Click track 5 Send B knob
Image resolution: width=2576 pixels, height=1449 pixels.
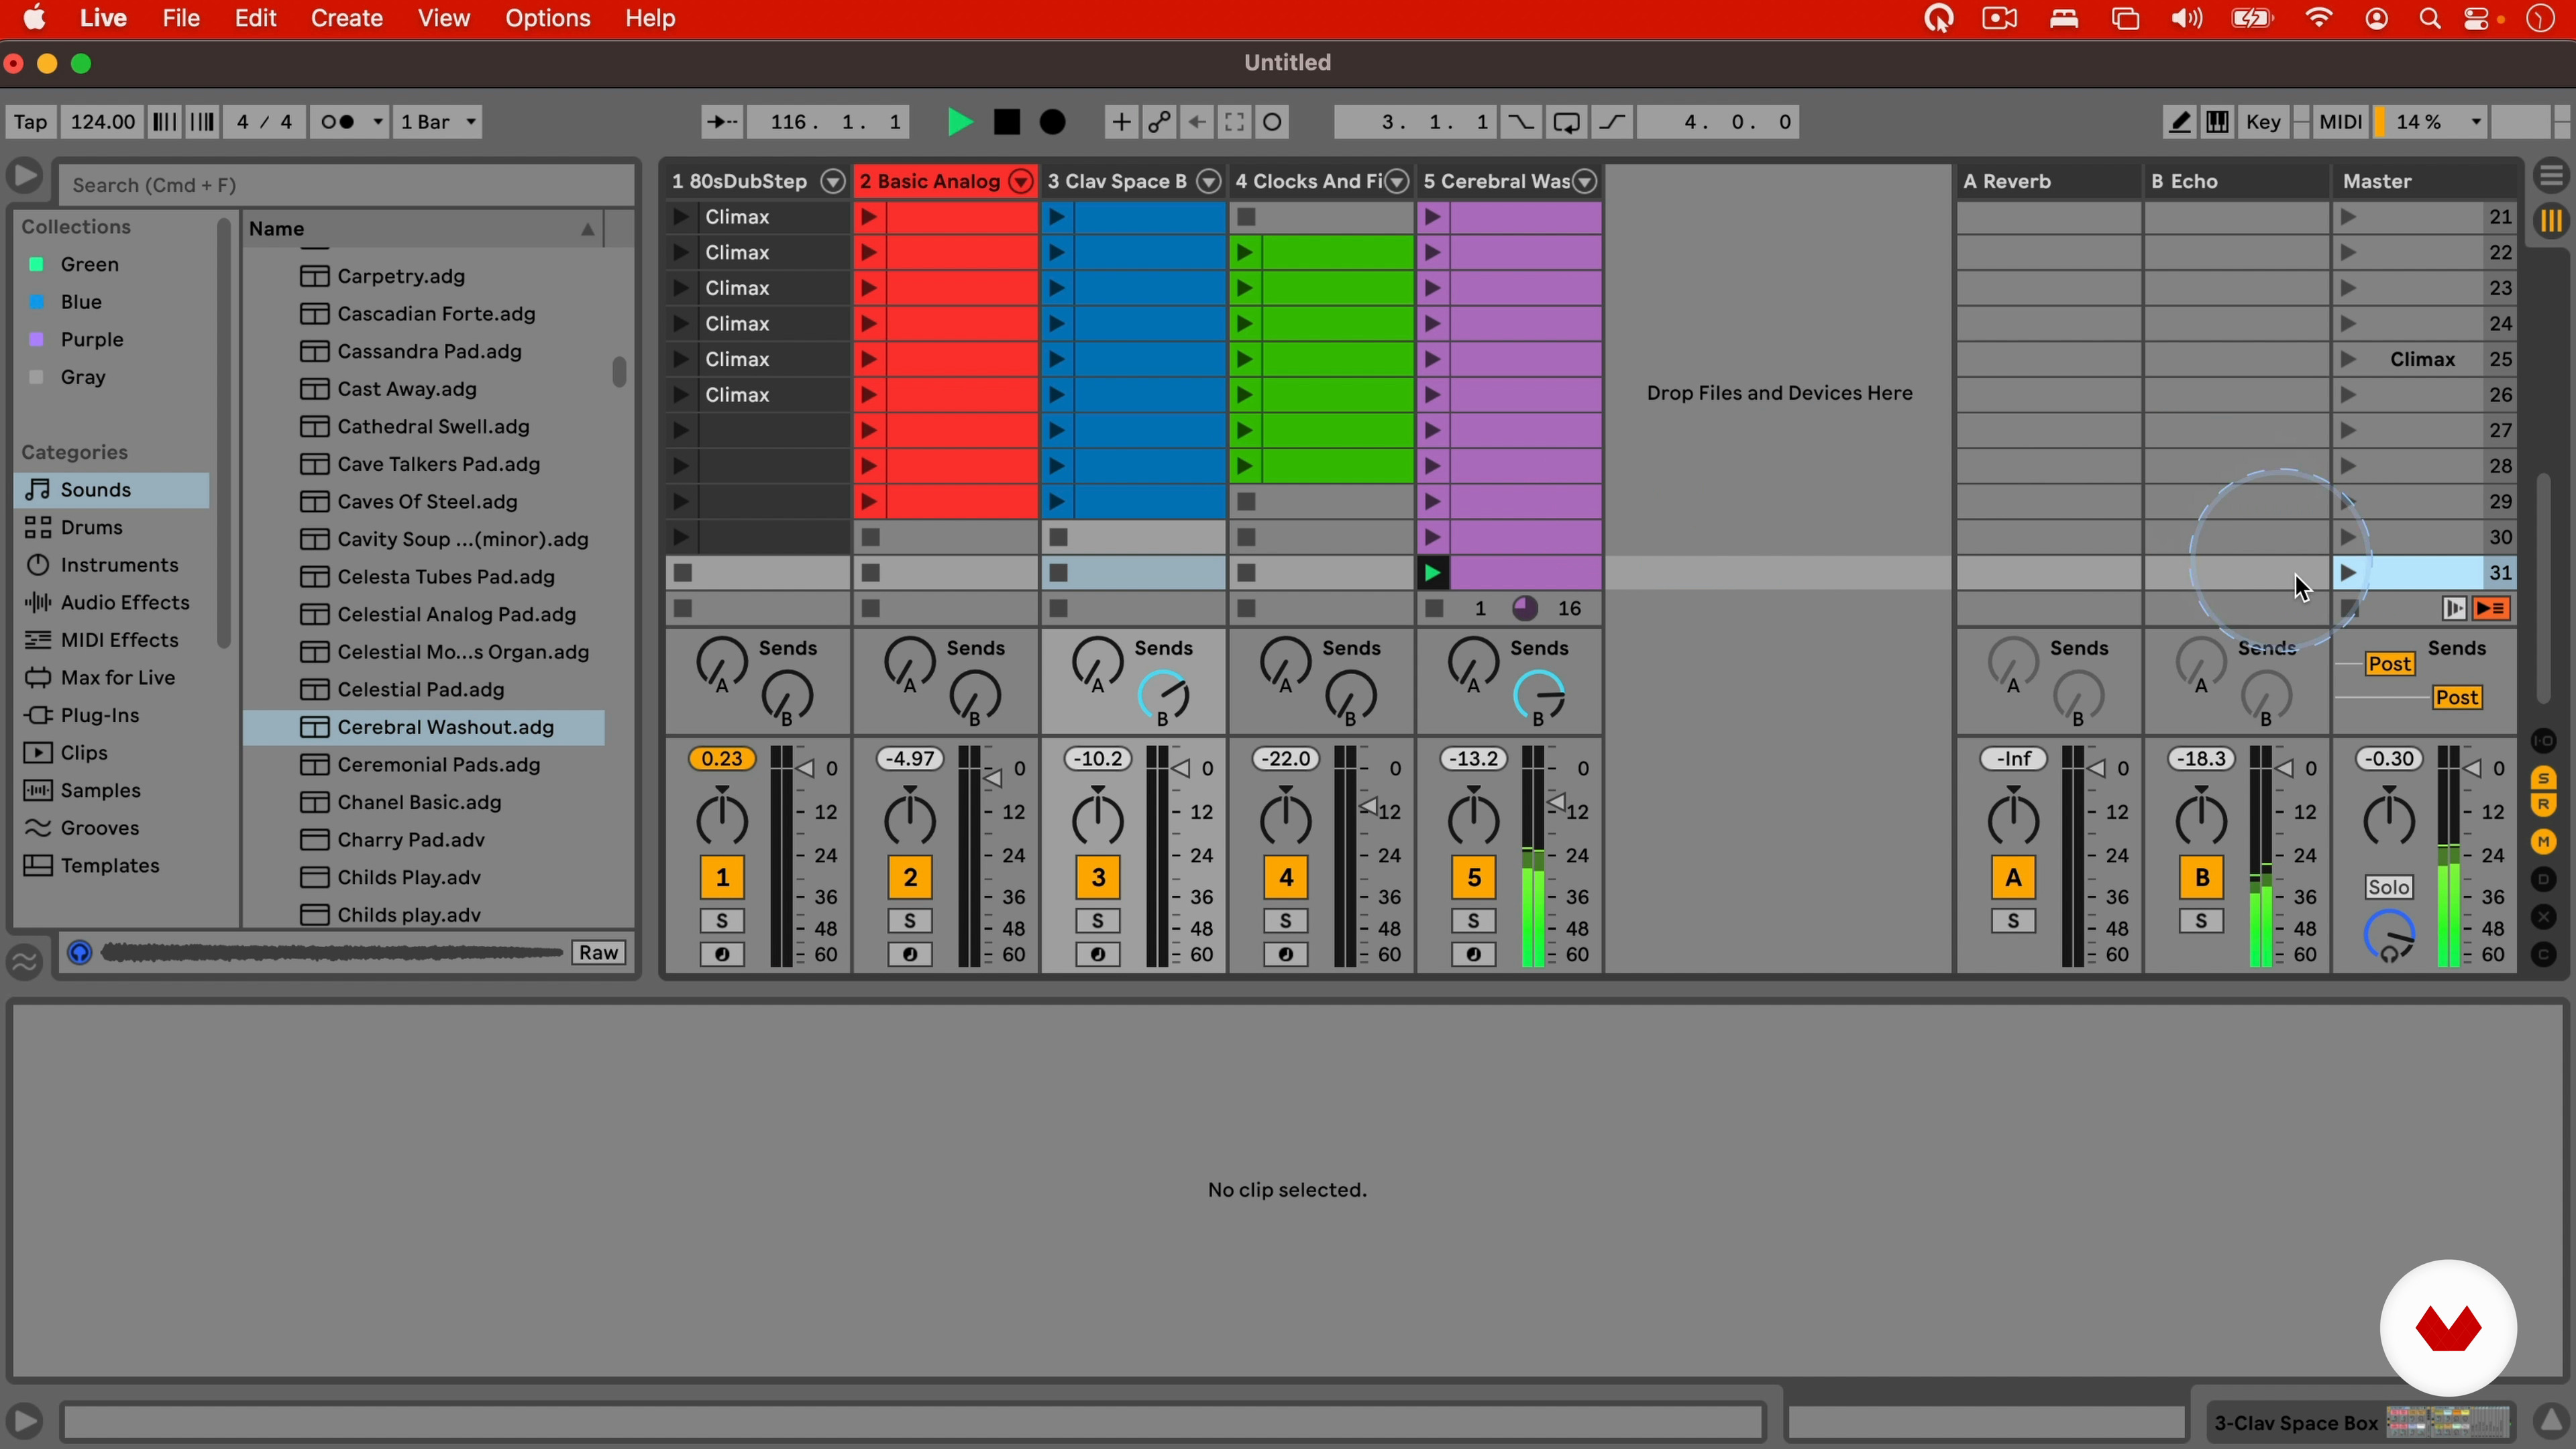coord(1540,697)
